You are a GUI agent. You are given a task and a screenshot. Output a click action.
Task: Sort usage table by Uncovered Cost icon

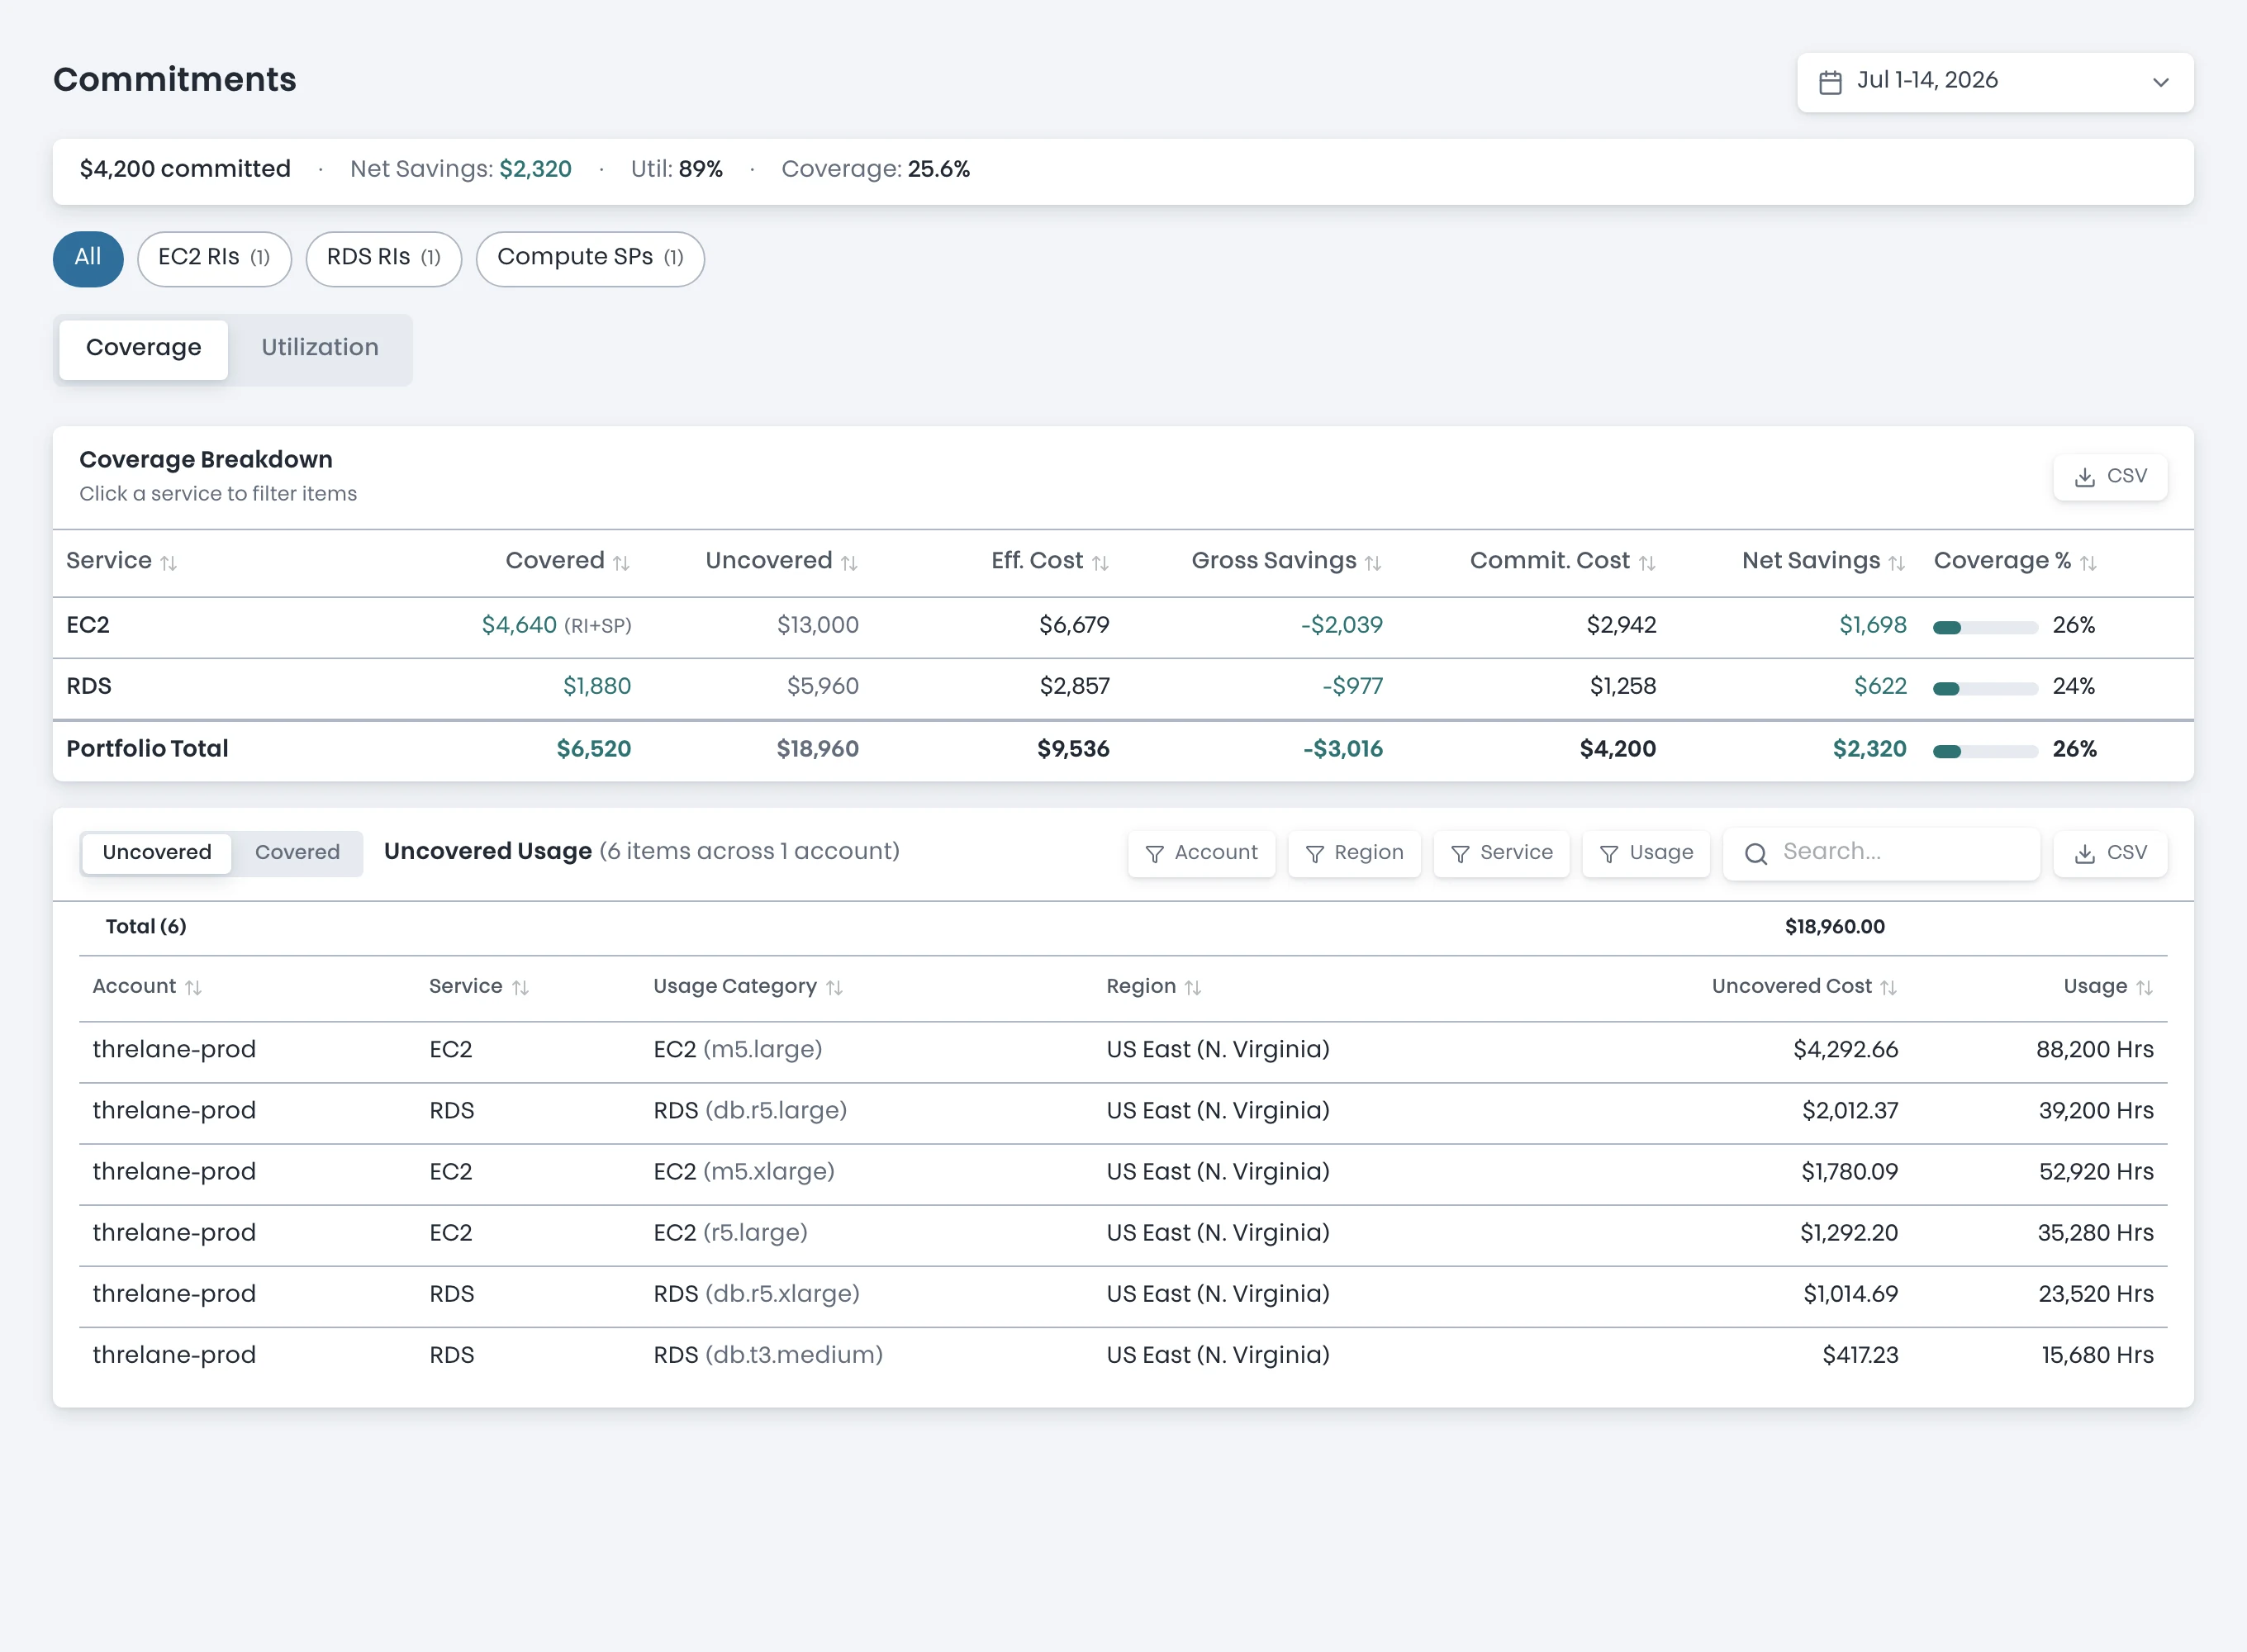pyautogui.click(x=1888, y=988)
